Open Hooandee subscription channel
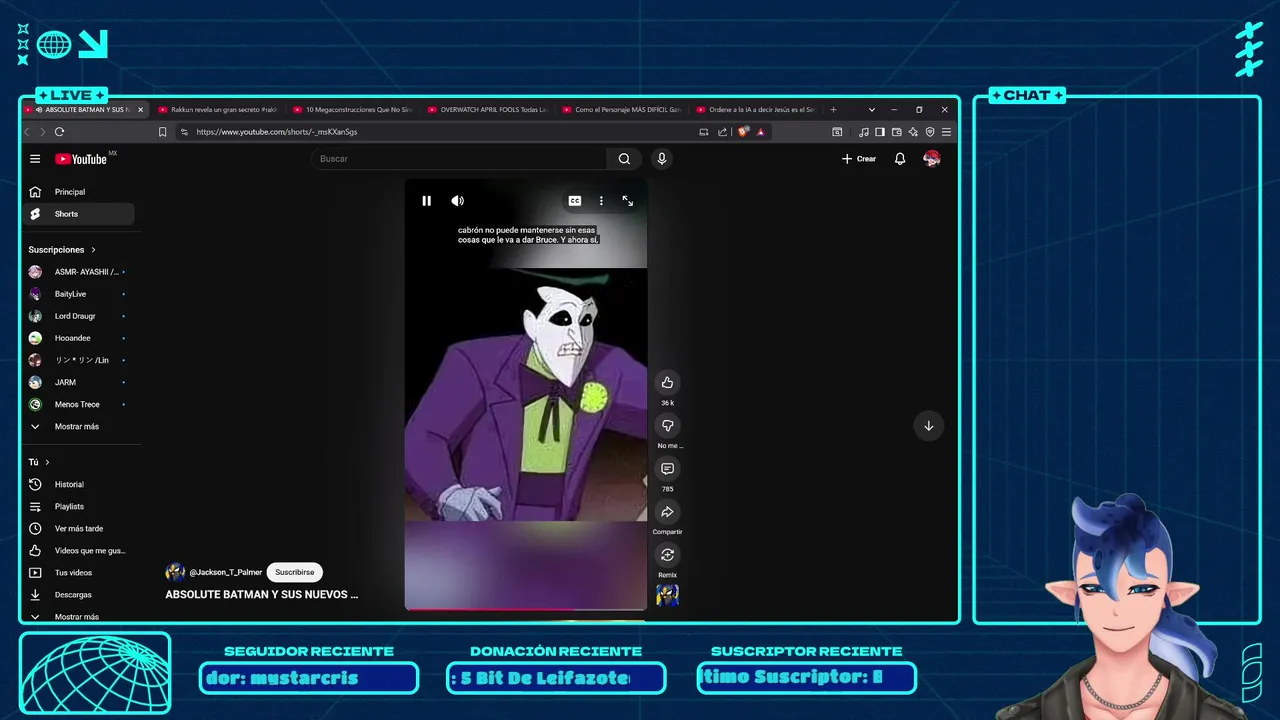Image resolution: width=1280 pixels, height=720 pixels. (79, 338)
